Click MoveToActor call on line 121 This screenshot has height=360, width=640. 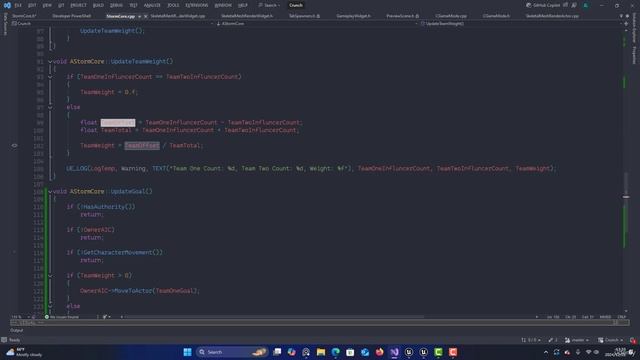[x=134, y=291]
